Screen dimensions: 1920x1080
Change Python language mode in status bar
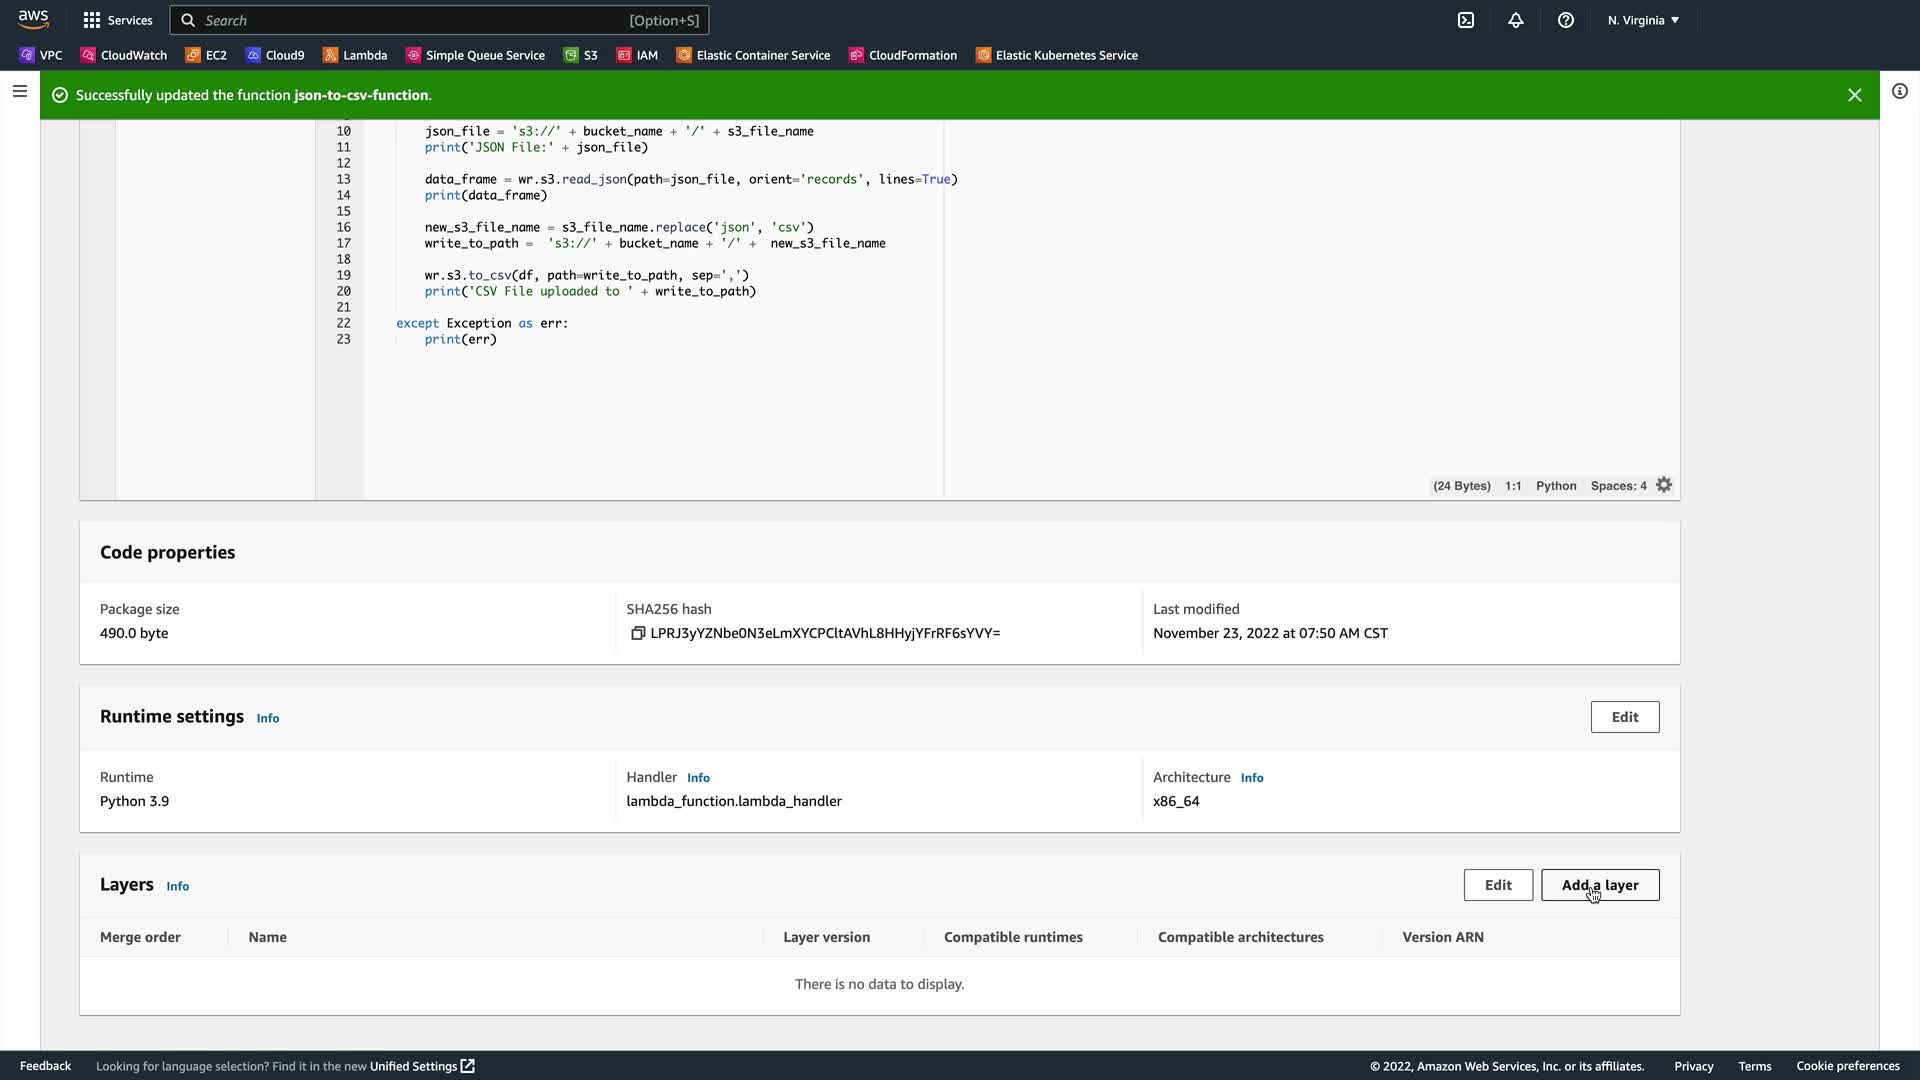pyautogui.click(x=1556, y=486)
